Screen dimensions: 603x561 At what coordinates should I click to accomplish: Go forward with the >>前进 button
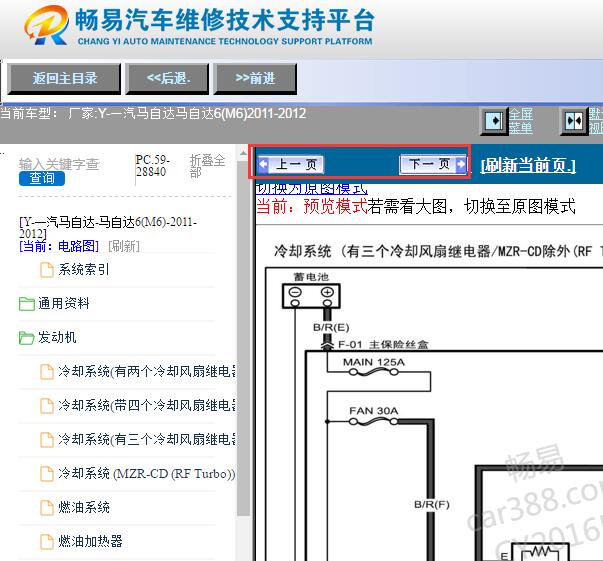255,78
